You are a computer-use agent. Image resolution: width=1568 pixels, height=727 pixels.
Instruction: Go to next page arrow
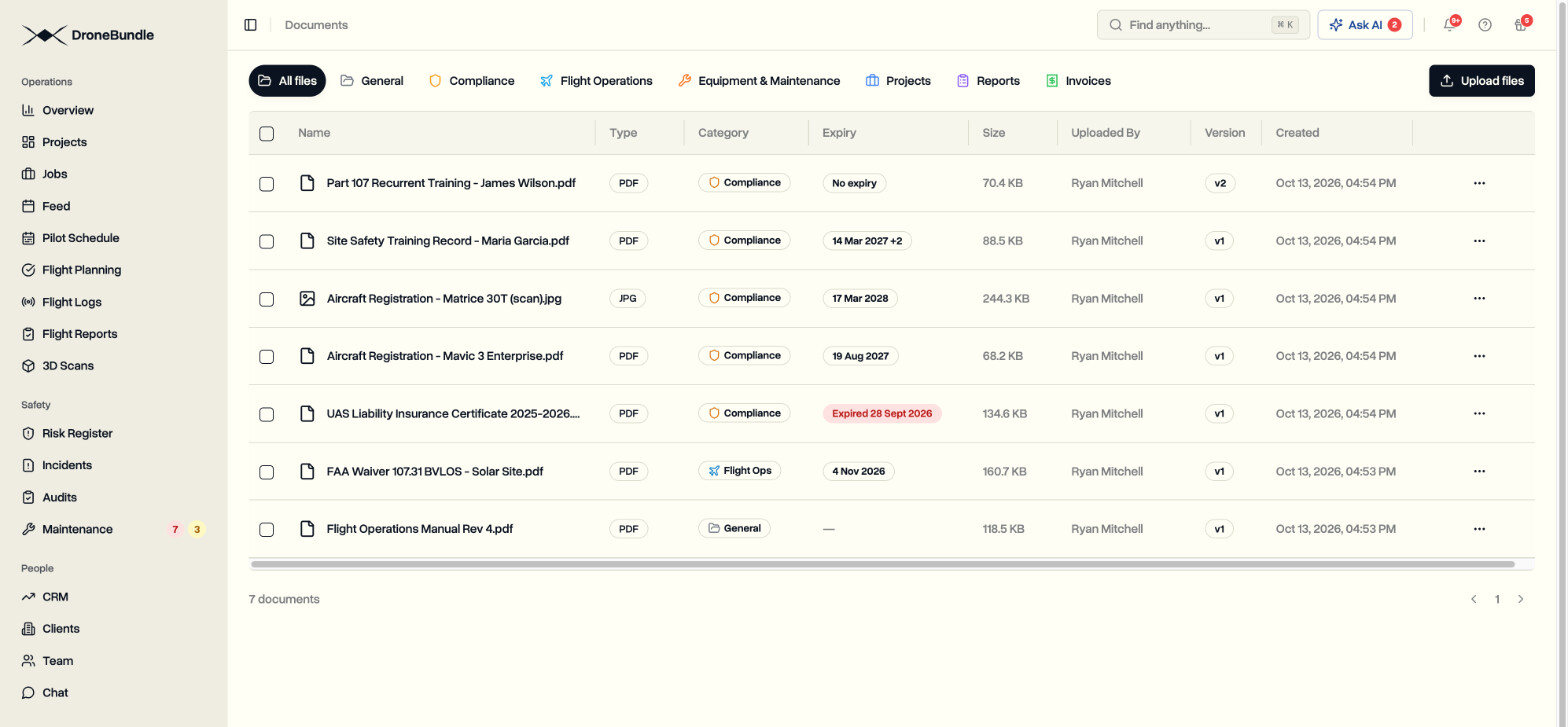coord(1521,599)
